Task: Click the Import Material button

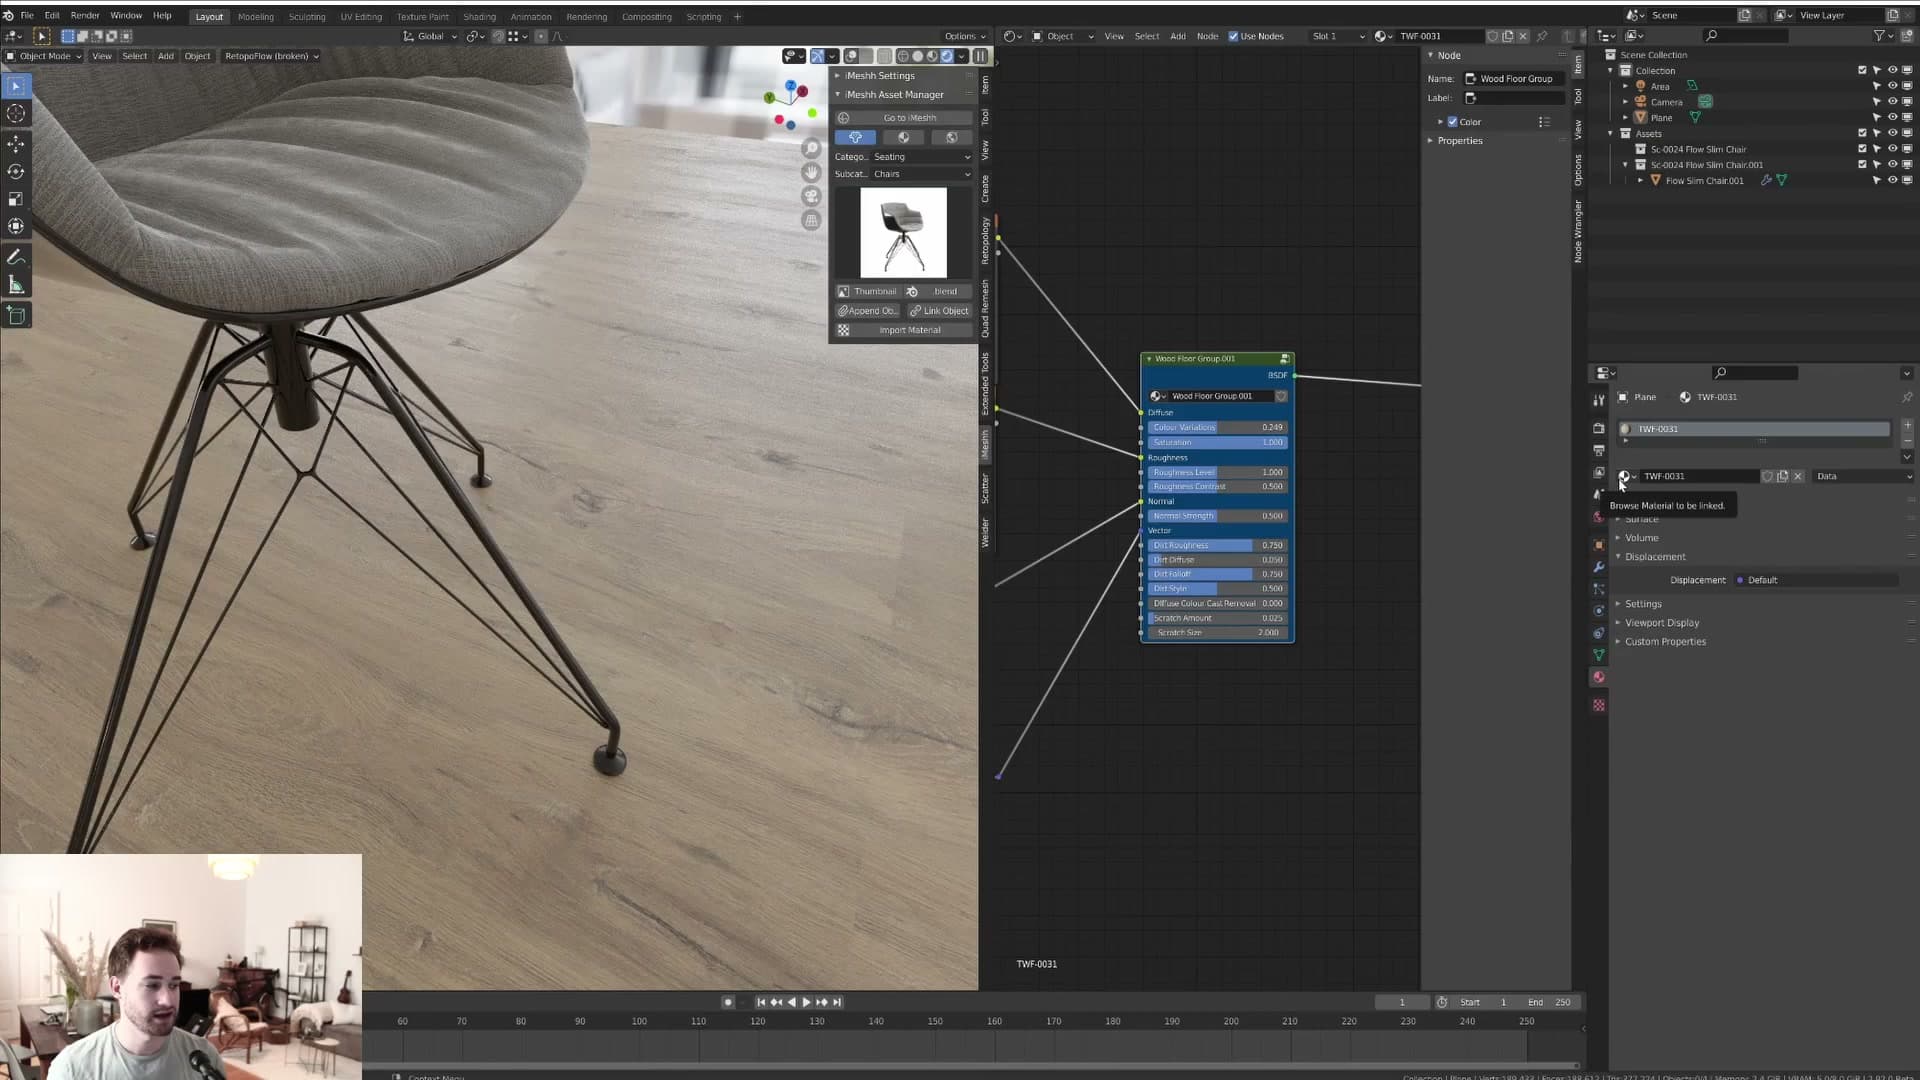Action: pos(903,330)
